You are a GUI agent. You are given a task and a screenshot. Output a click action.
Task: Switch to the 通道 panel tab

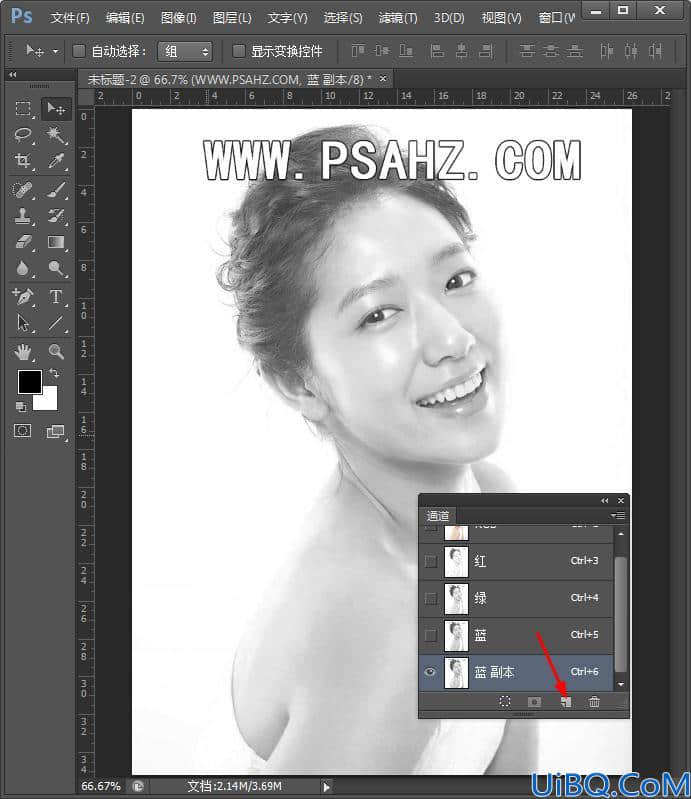pos(437,516)
